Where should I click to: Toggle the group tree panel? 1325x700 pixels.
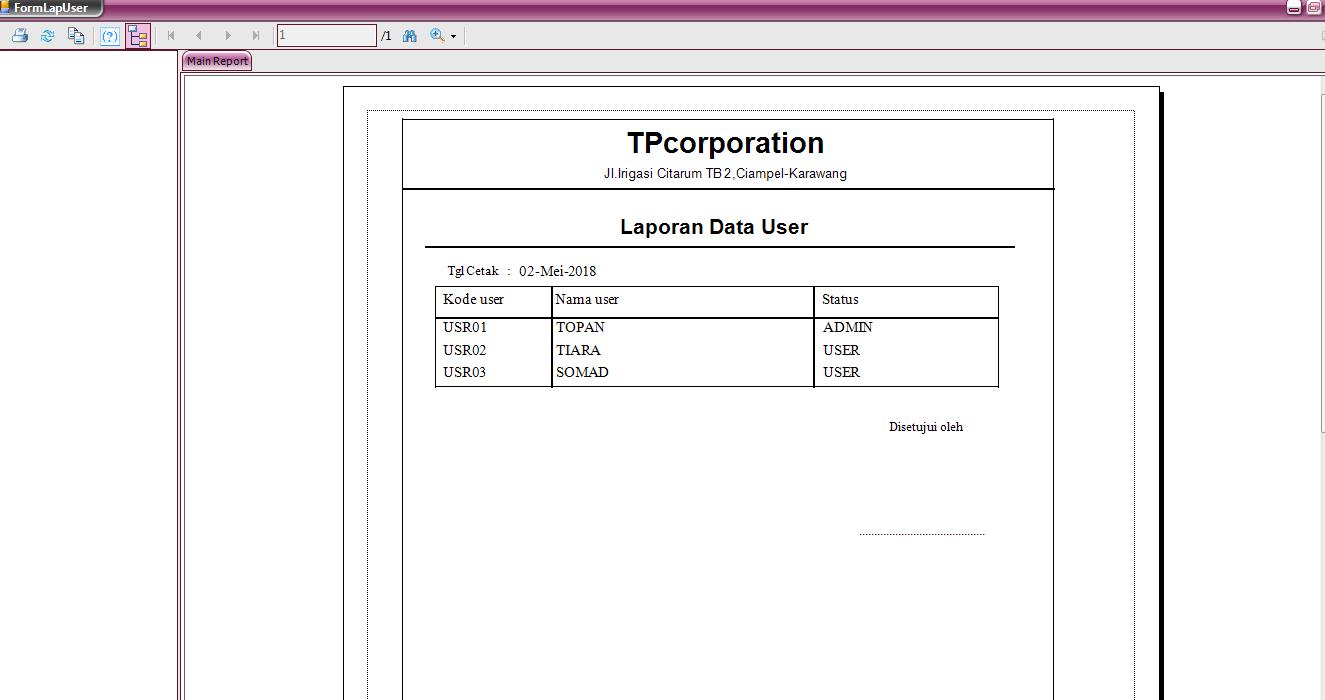coord(138,35)
